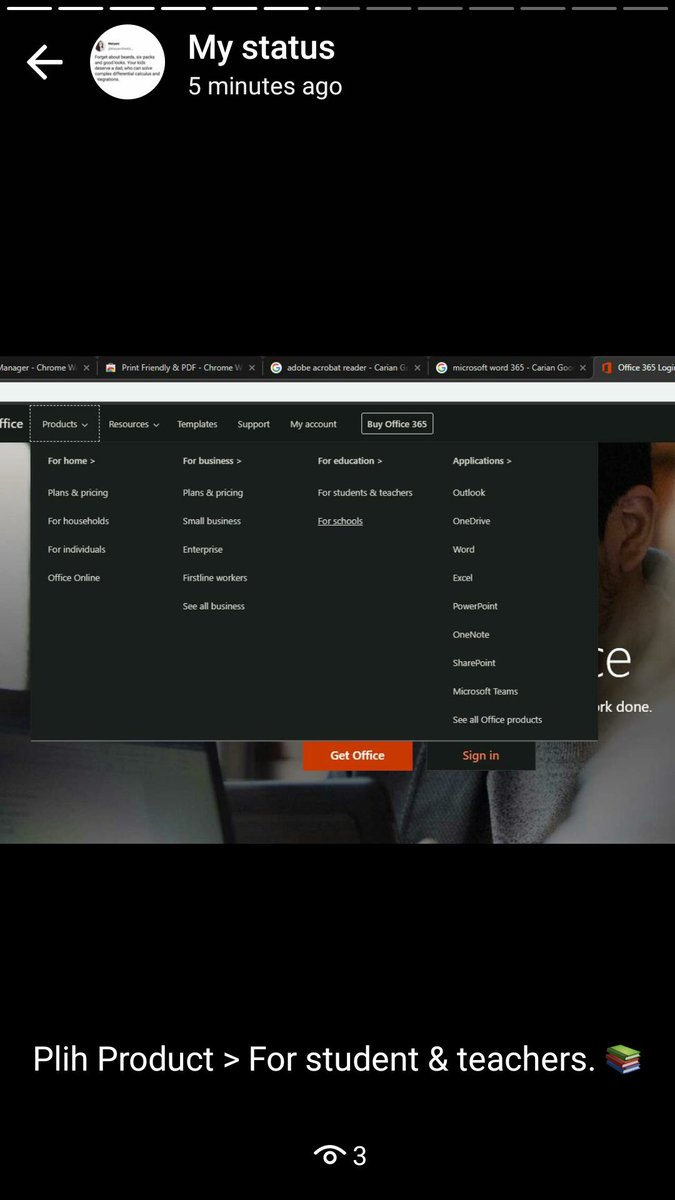Screen dimensions: 675x1200
Task: Tap the eye icon showing 3 views
Action: click(329, 1156)
